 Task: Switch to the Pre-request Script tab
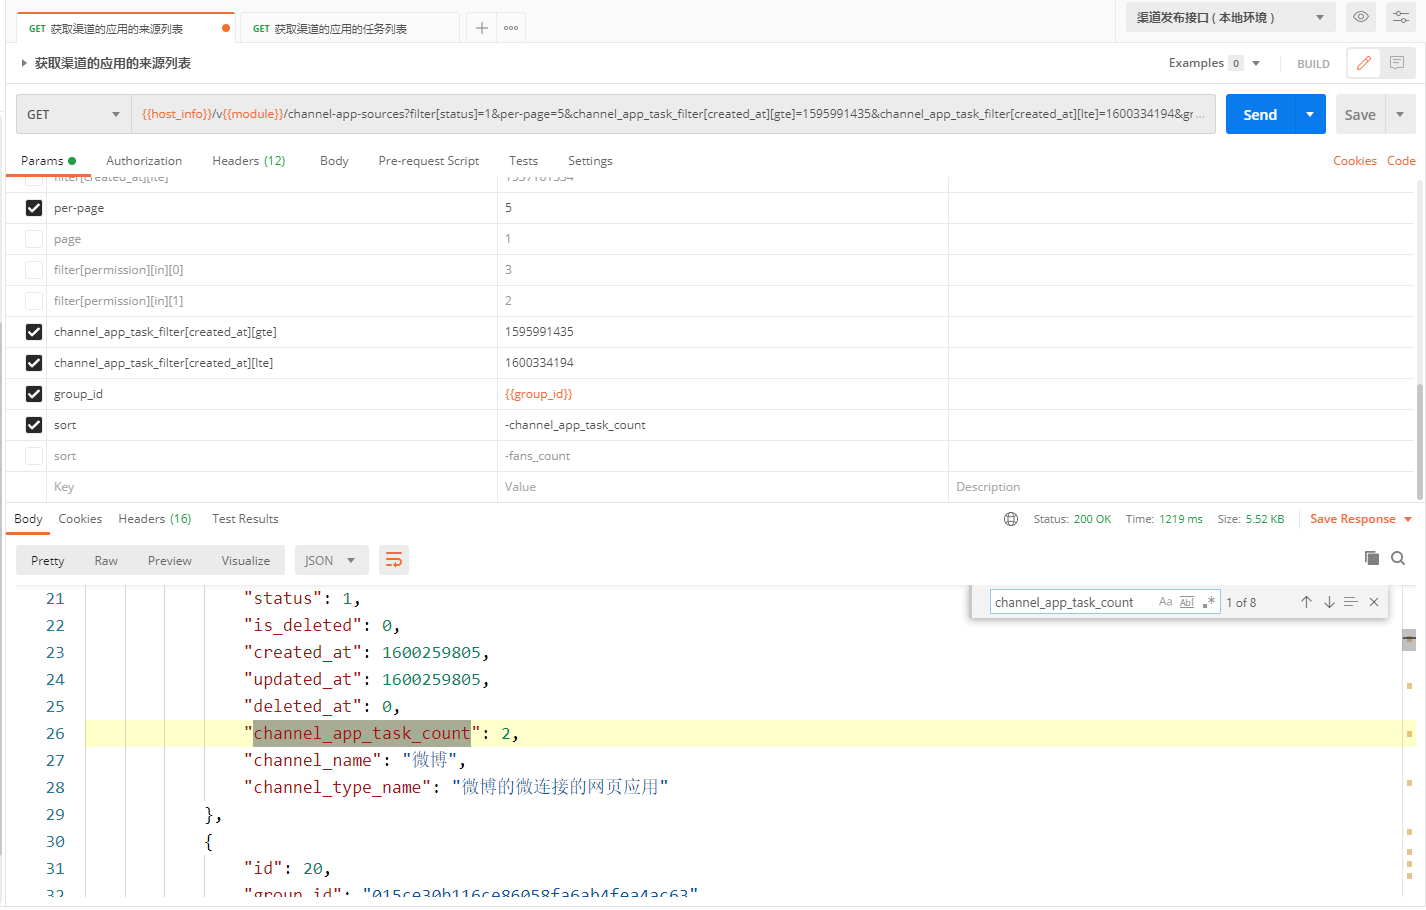point(428,161)
